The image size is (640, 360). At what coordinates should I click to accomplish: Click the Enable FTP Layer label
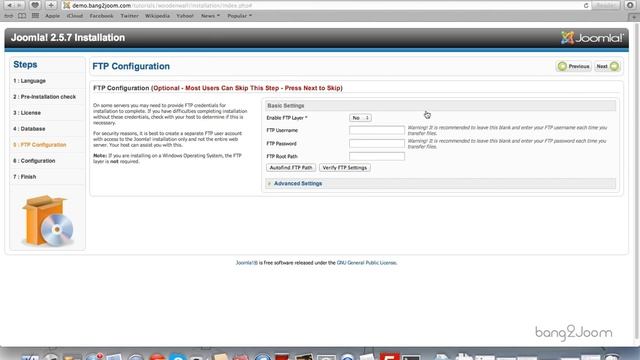pyautogui.click(x=287, y=118)
